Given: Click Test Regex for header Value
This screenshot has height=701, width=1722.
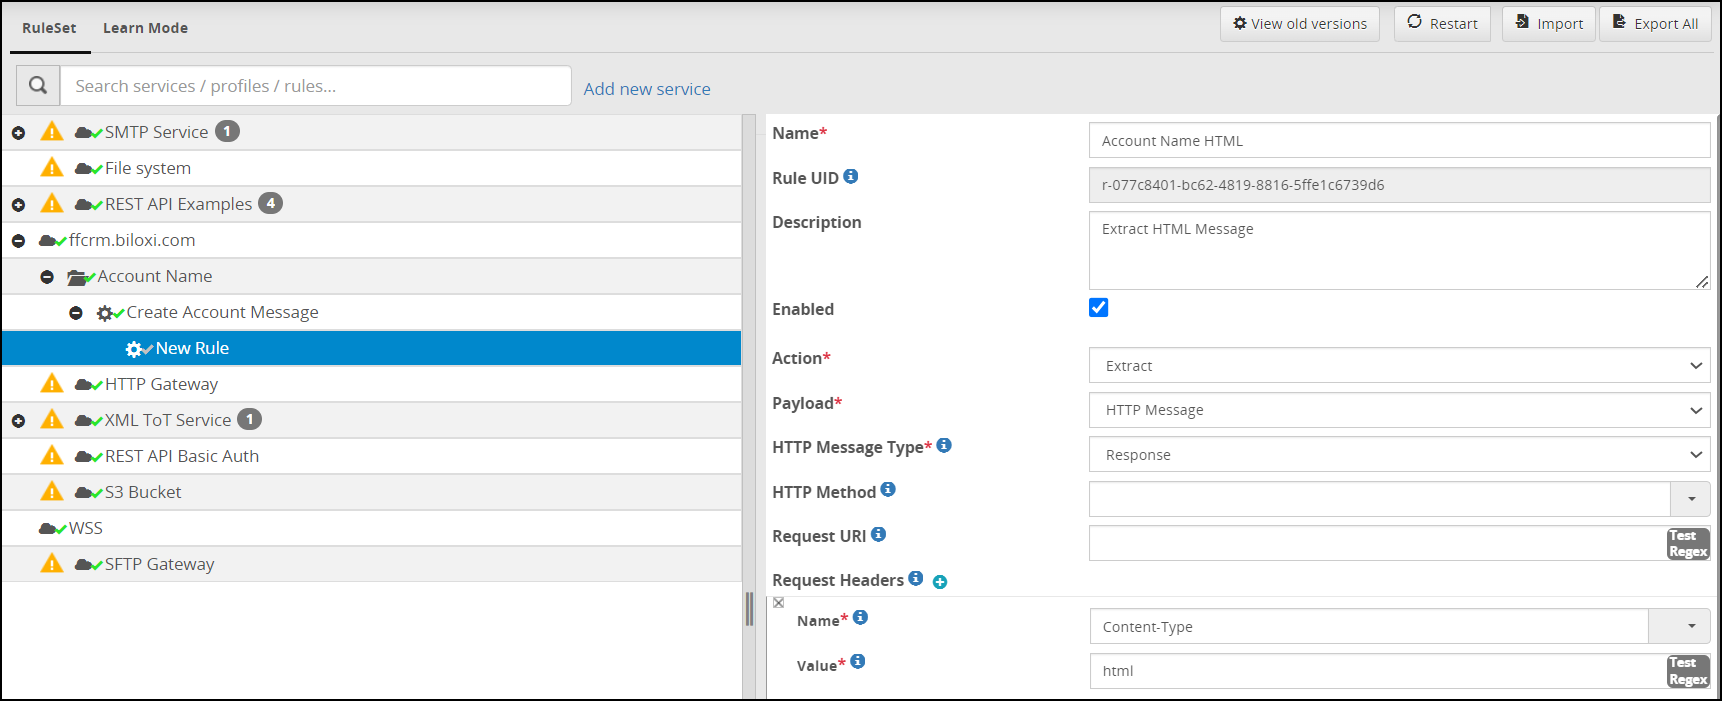Looking at the screenshot, I should coord(1688,671).
